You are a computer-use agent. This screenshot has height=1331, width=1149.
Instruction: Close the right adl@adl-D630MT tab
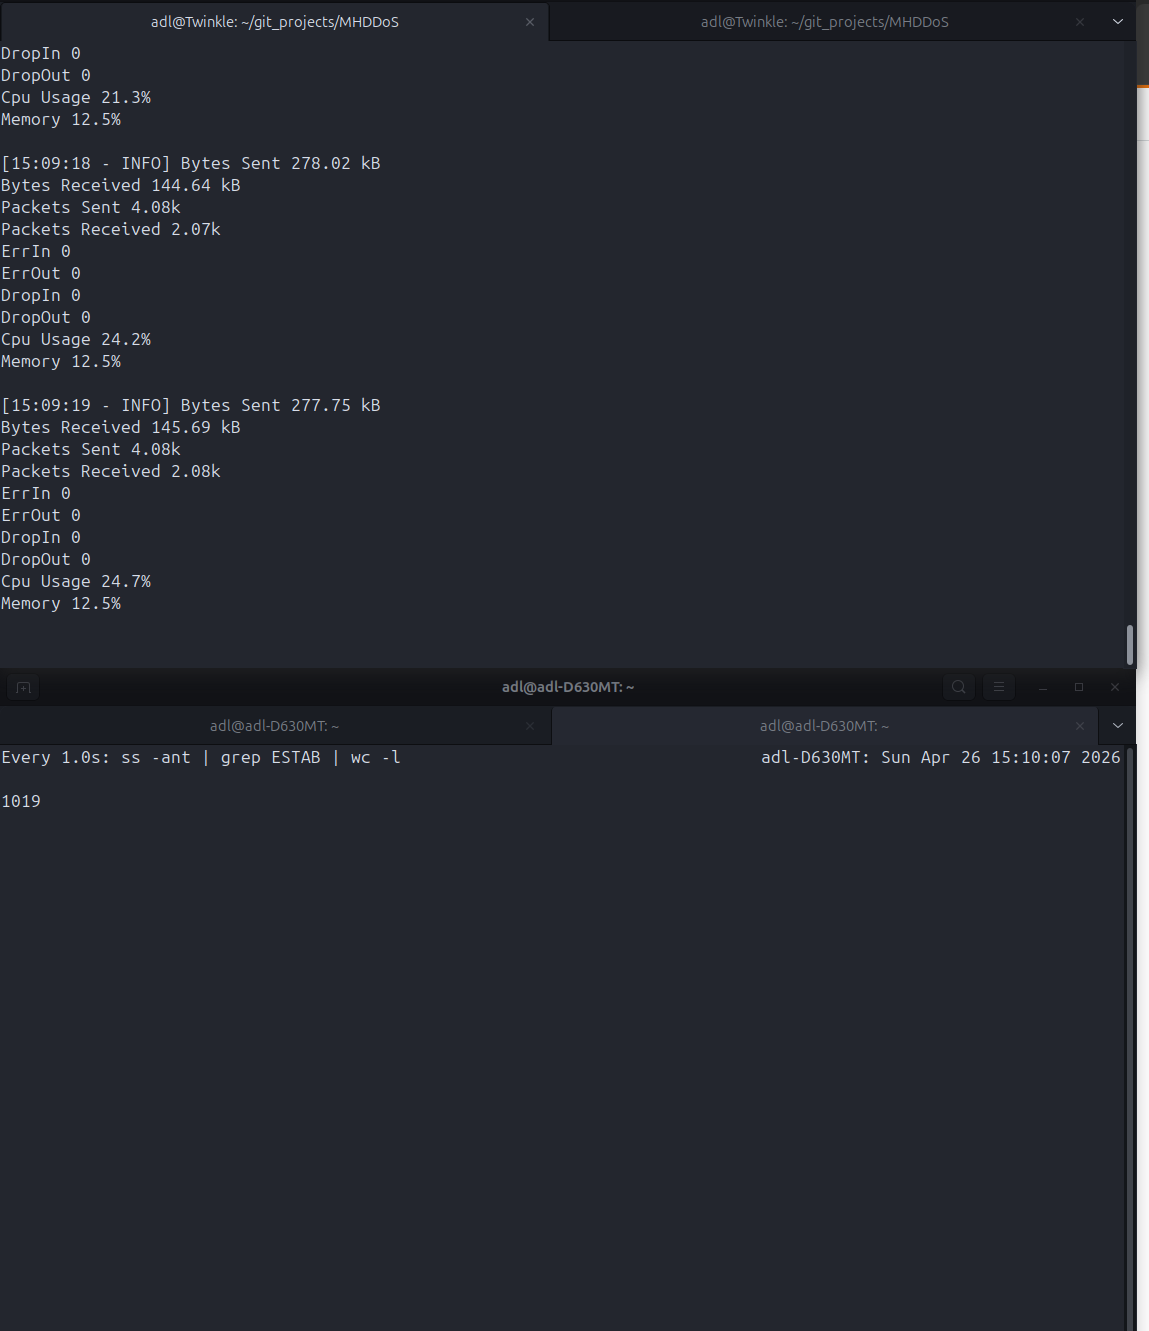1079,725
